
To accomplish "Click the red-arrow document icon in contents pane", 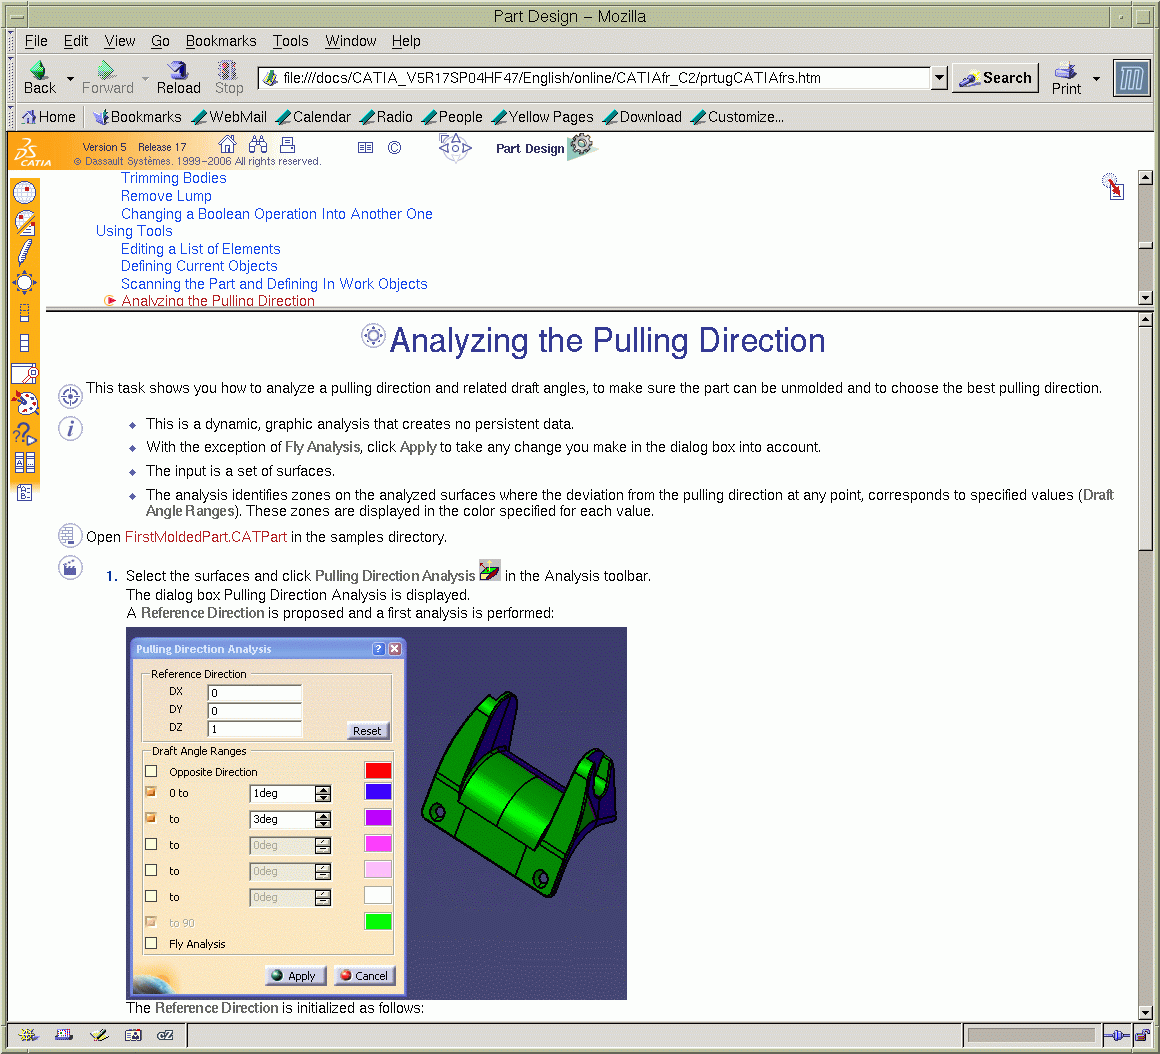I will (1113, 186).
